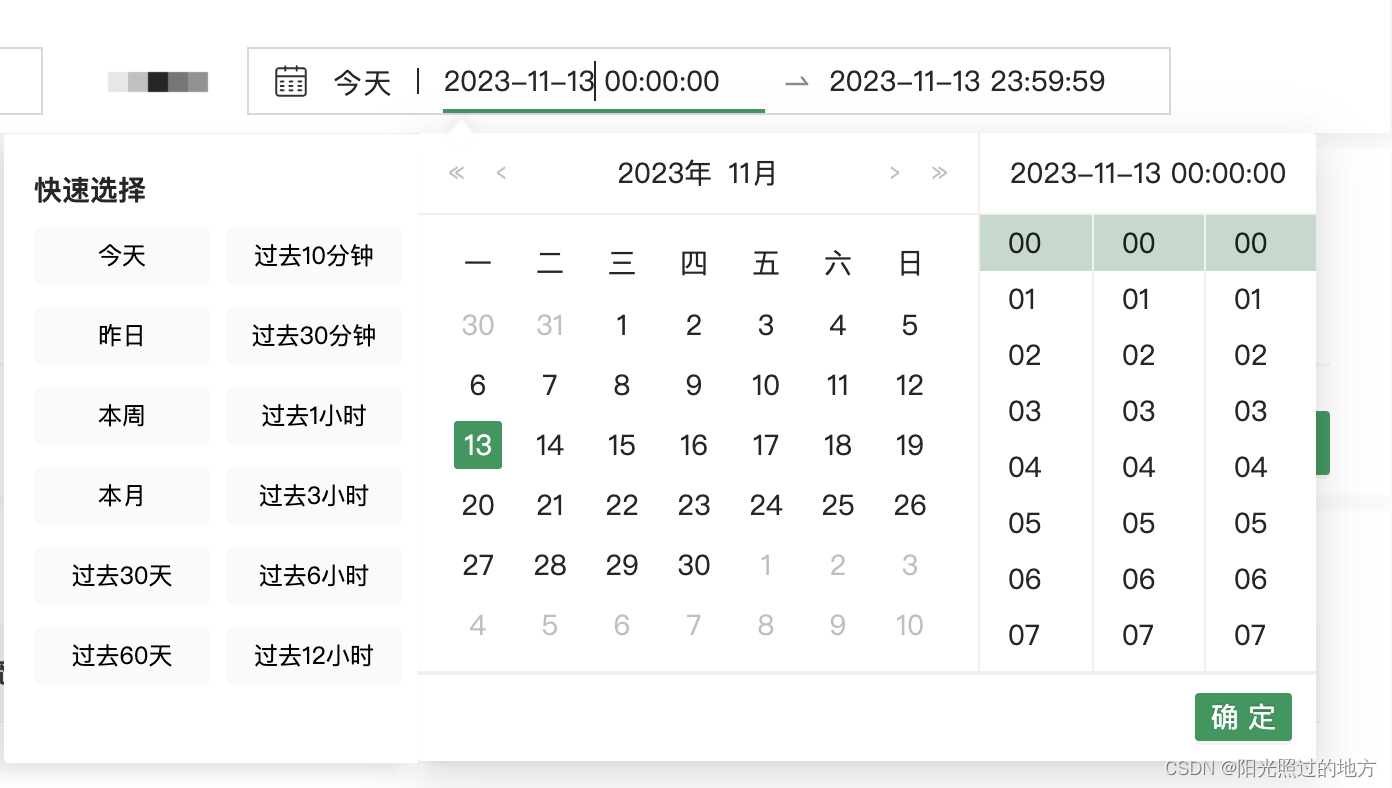Screen dimensions: 1392x788
Task: Select the 今天 quick option
Action: [121, 256]
